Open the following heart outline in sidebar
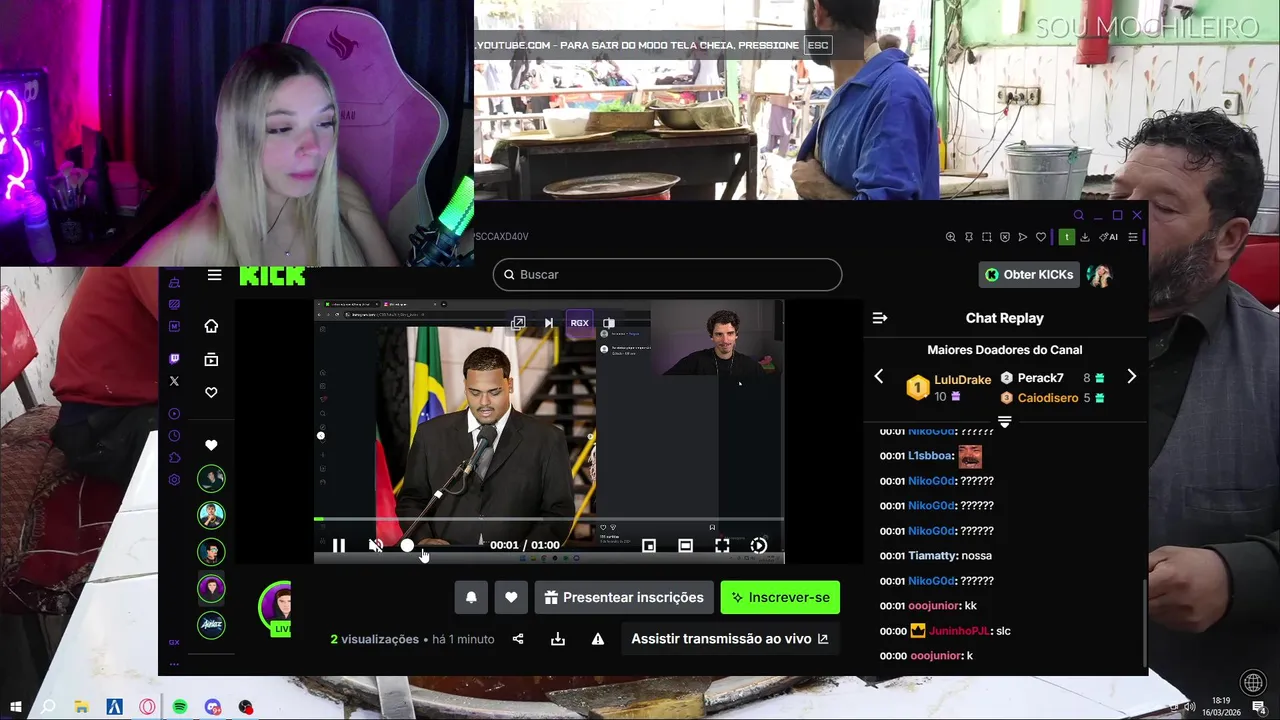This screenshot has height=720, width=1280. tap(211, 393)
